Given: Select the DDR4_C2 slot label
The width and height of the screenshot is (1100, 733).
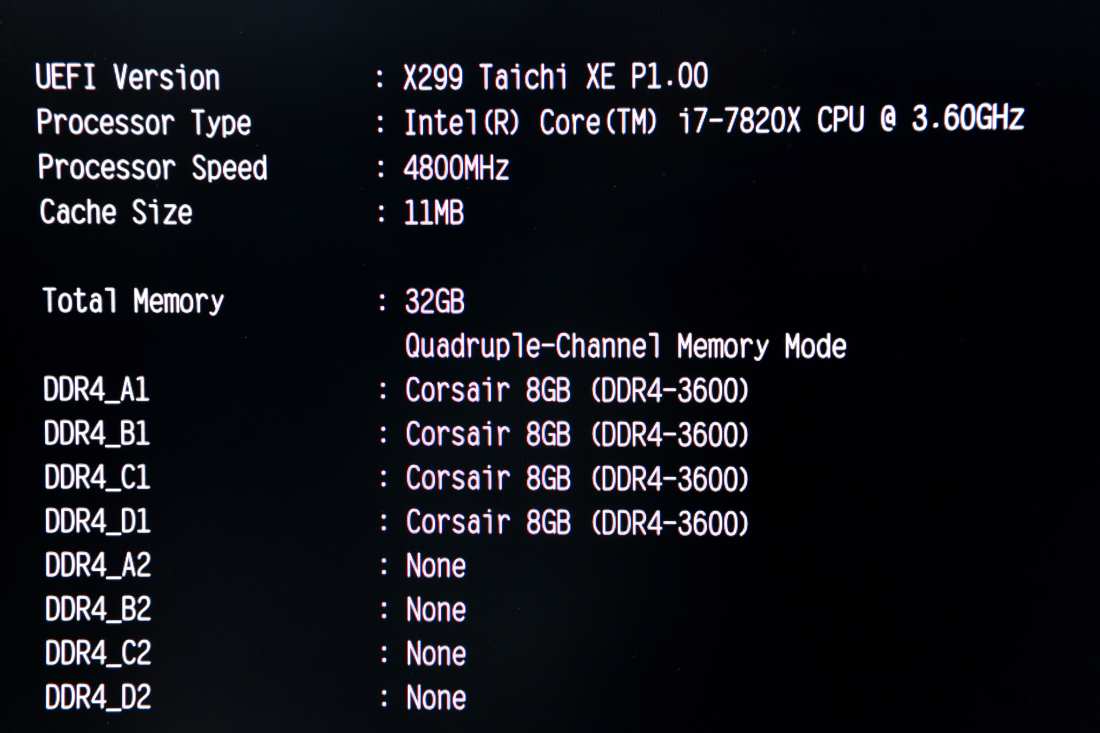Looking at the screenshot, I should point(97,654).
